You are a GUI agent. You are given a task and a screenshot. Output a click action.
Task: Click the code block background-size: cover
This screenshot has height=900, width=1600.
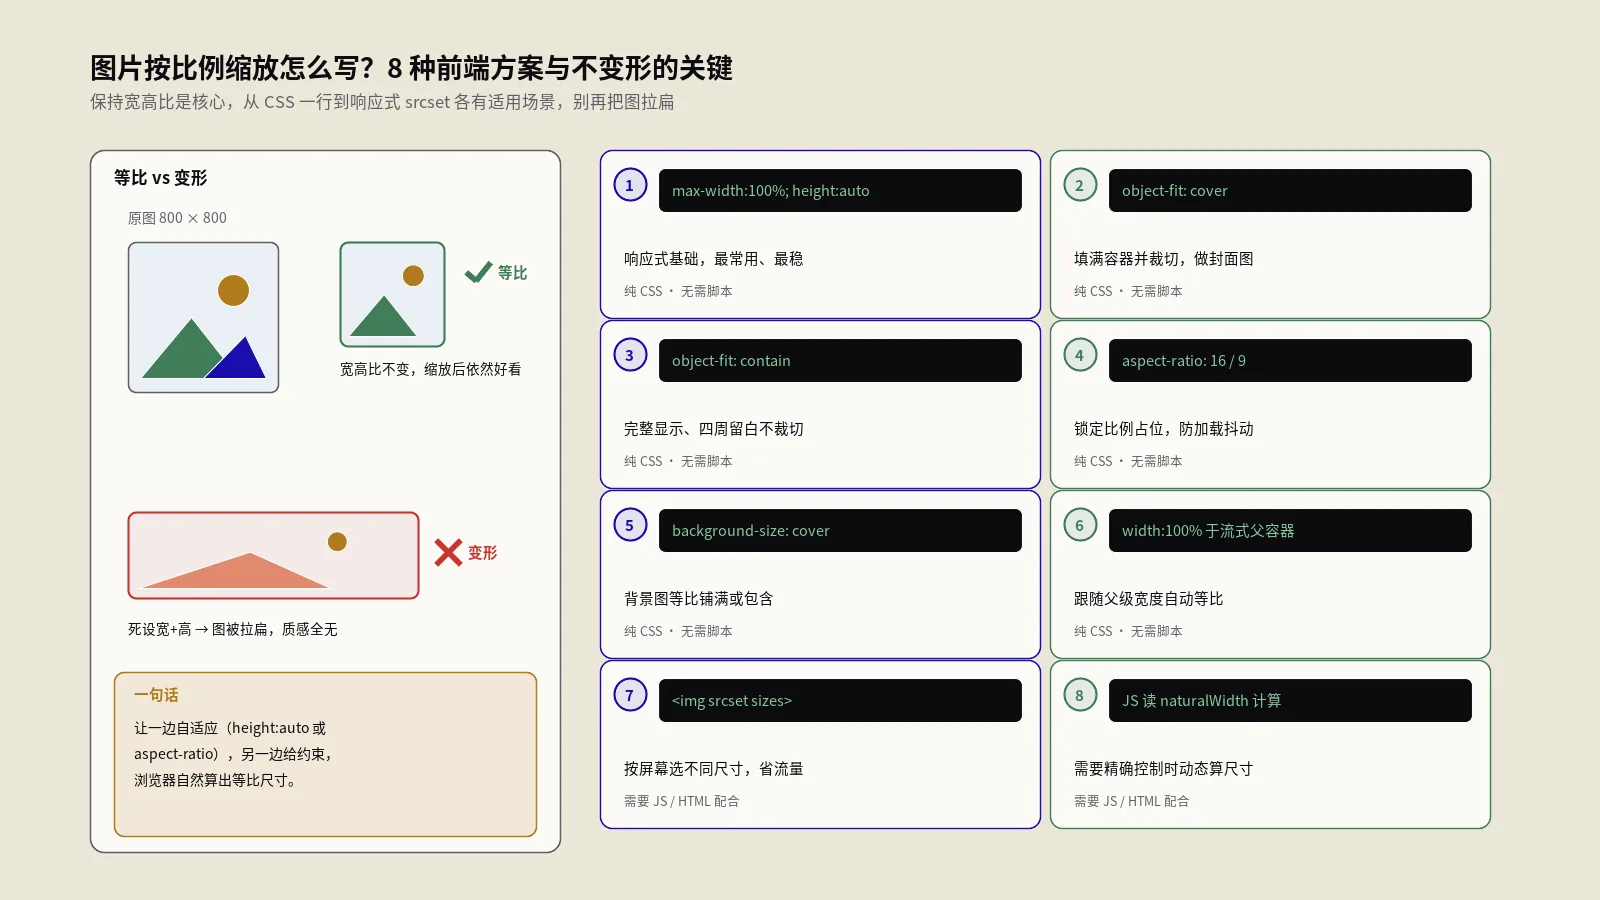pos(840,530)
